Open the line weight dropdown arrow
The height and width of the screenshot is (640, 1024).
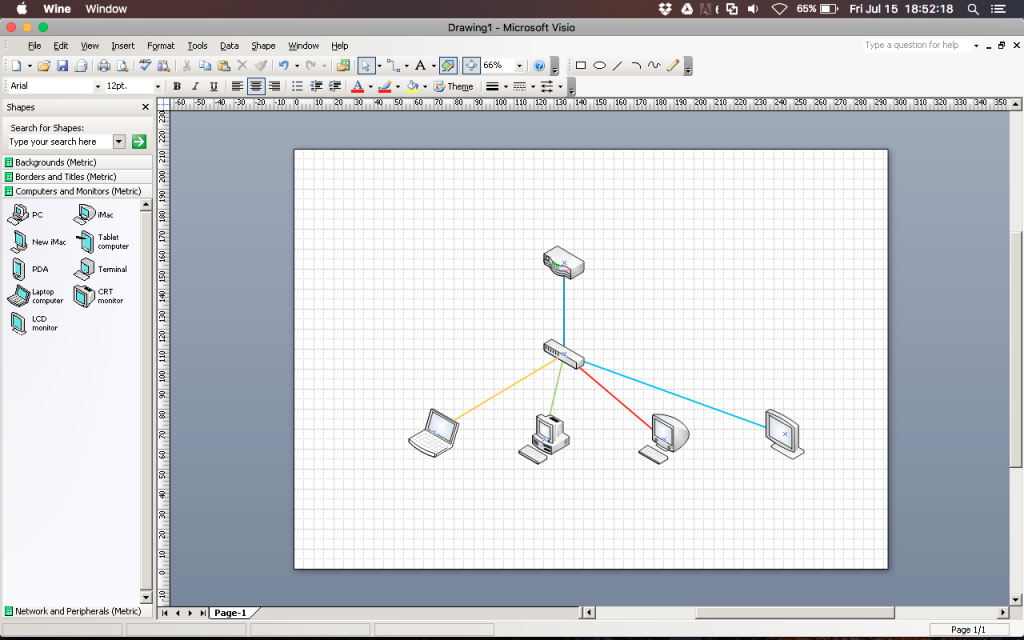point(505,86)
